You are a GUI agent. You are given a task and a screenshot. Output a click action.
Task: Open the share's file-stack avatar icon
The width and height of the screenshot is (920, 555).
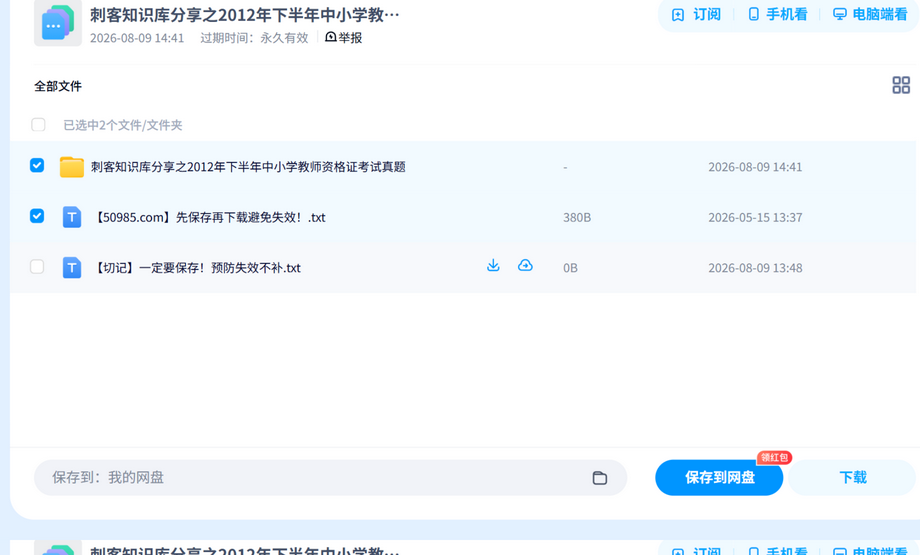(x=58, y=23)
